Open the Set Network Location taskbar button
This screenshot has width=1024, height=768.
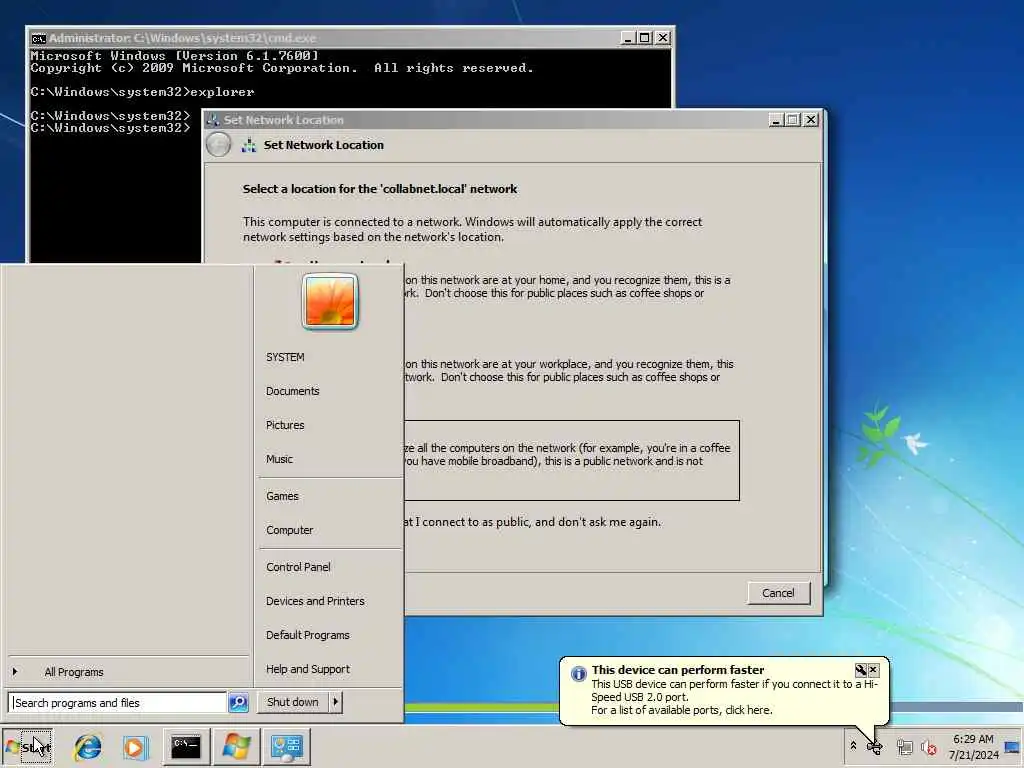[x=287, y=746]
